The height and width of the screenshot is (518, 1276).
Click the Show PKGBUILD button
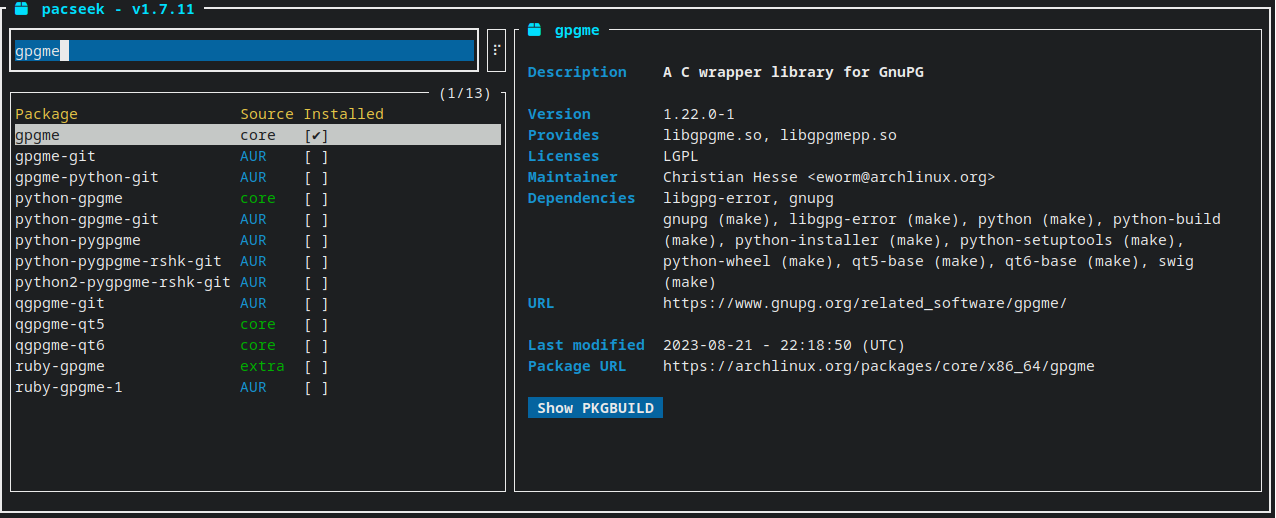click(x=595, y=408)
